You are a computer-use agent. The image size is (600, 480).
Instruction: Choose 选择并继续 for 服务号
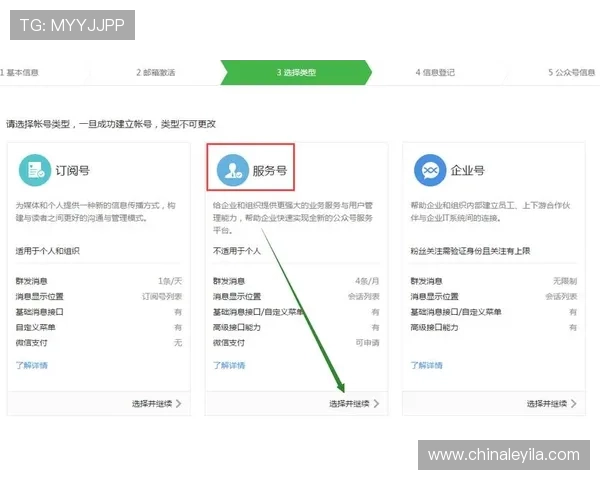click(x=349, y=403)
